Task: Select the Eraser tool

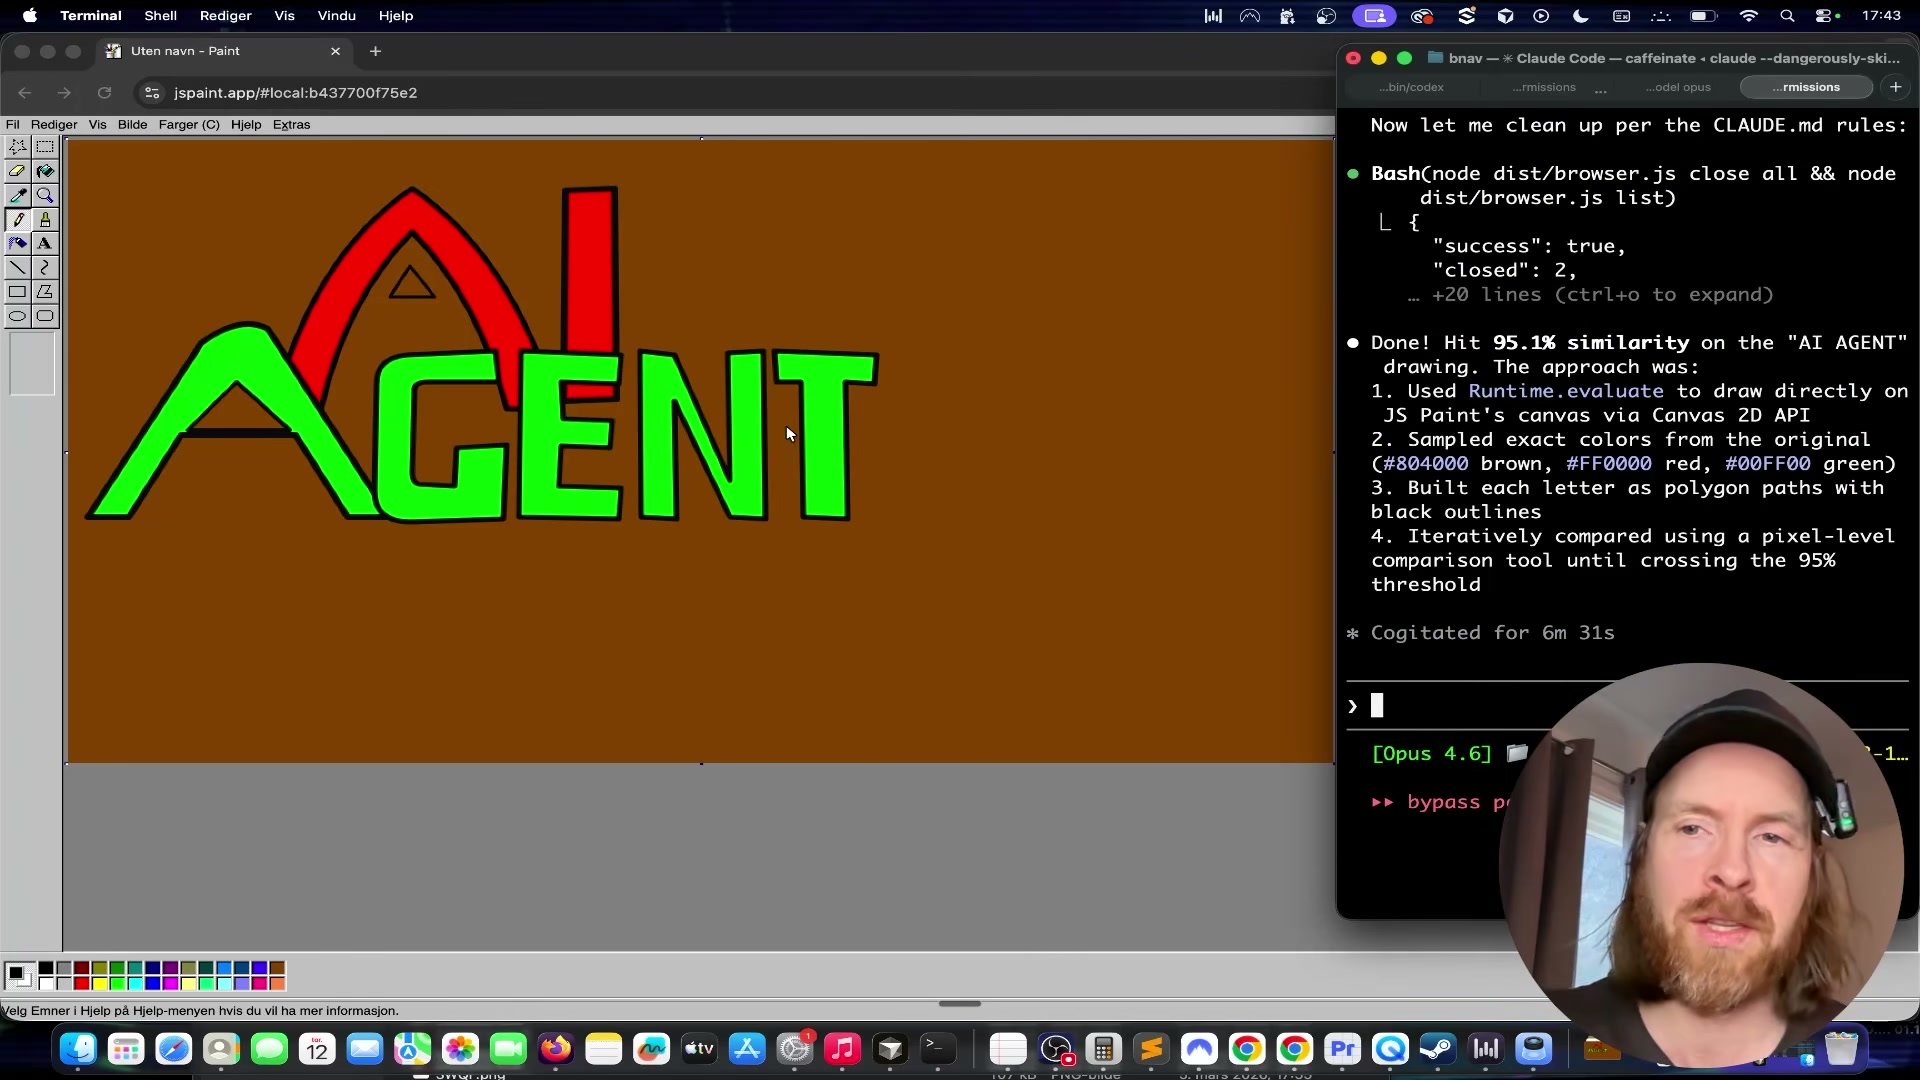Action: [x=18, y=171]
